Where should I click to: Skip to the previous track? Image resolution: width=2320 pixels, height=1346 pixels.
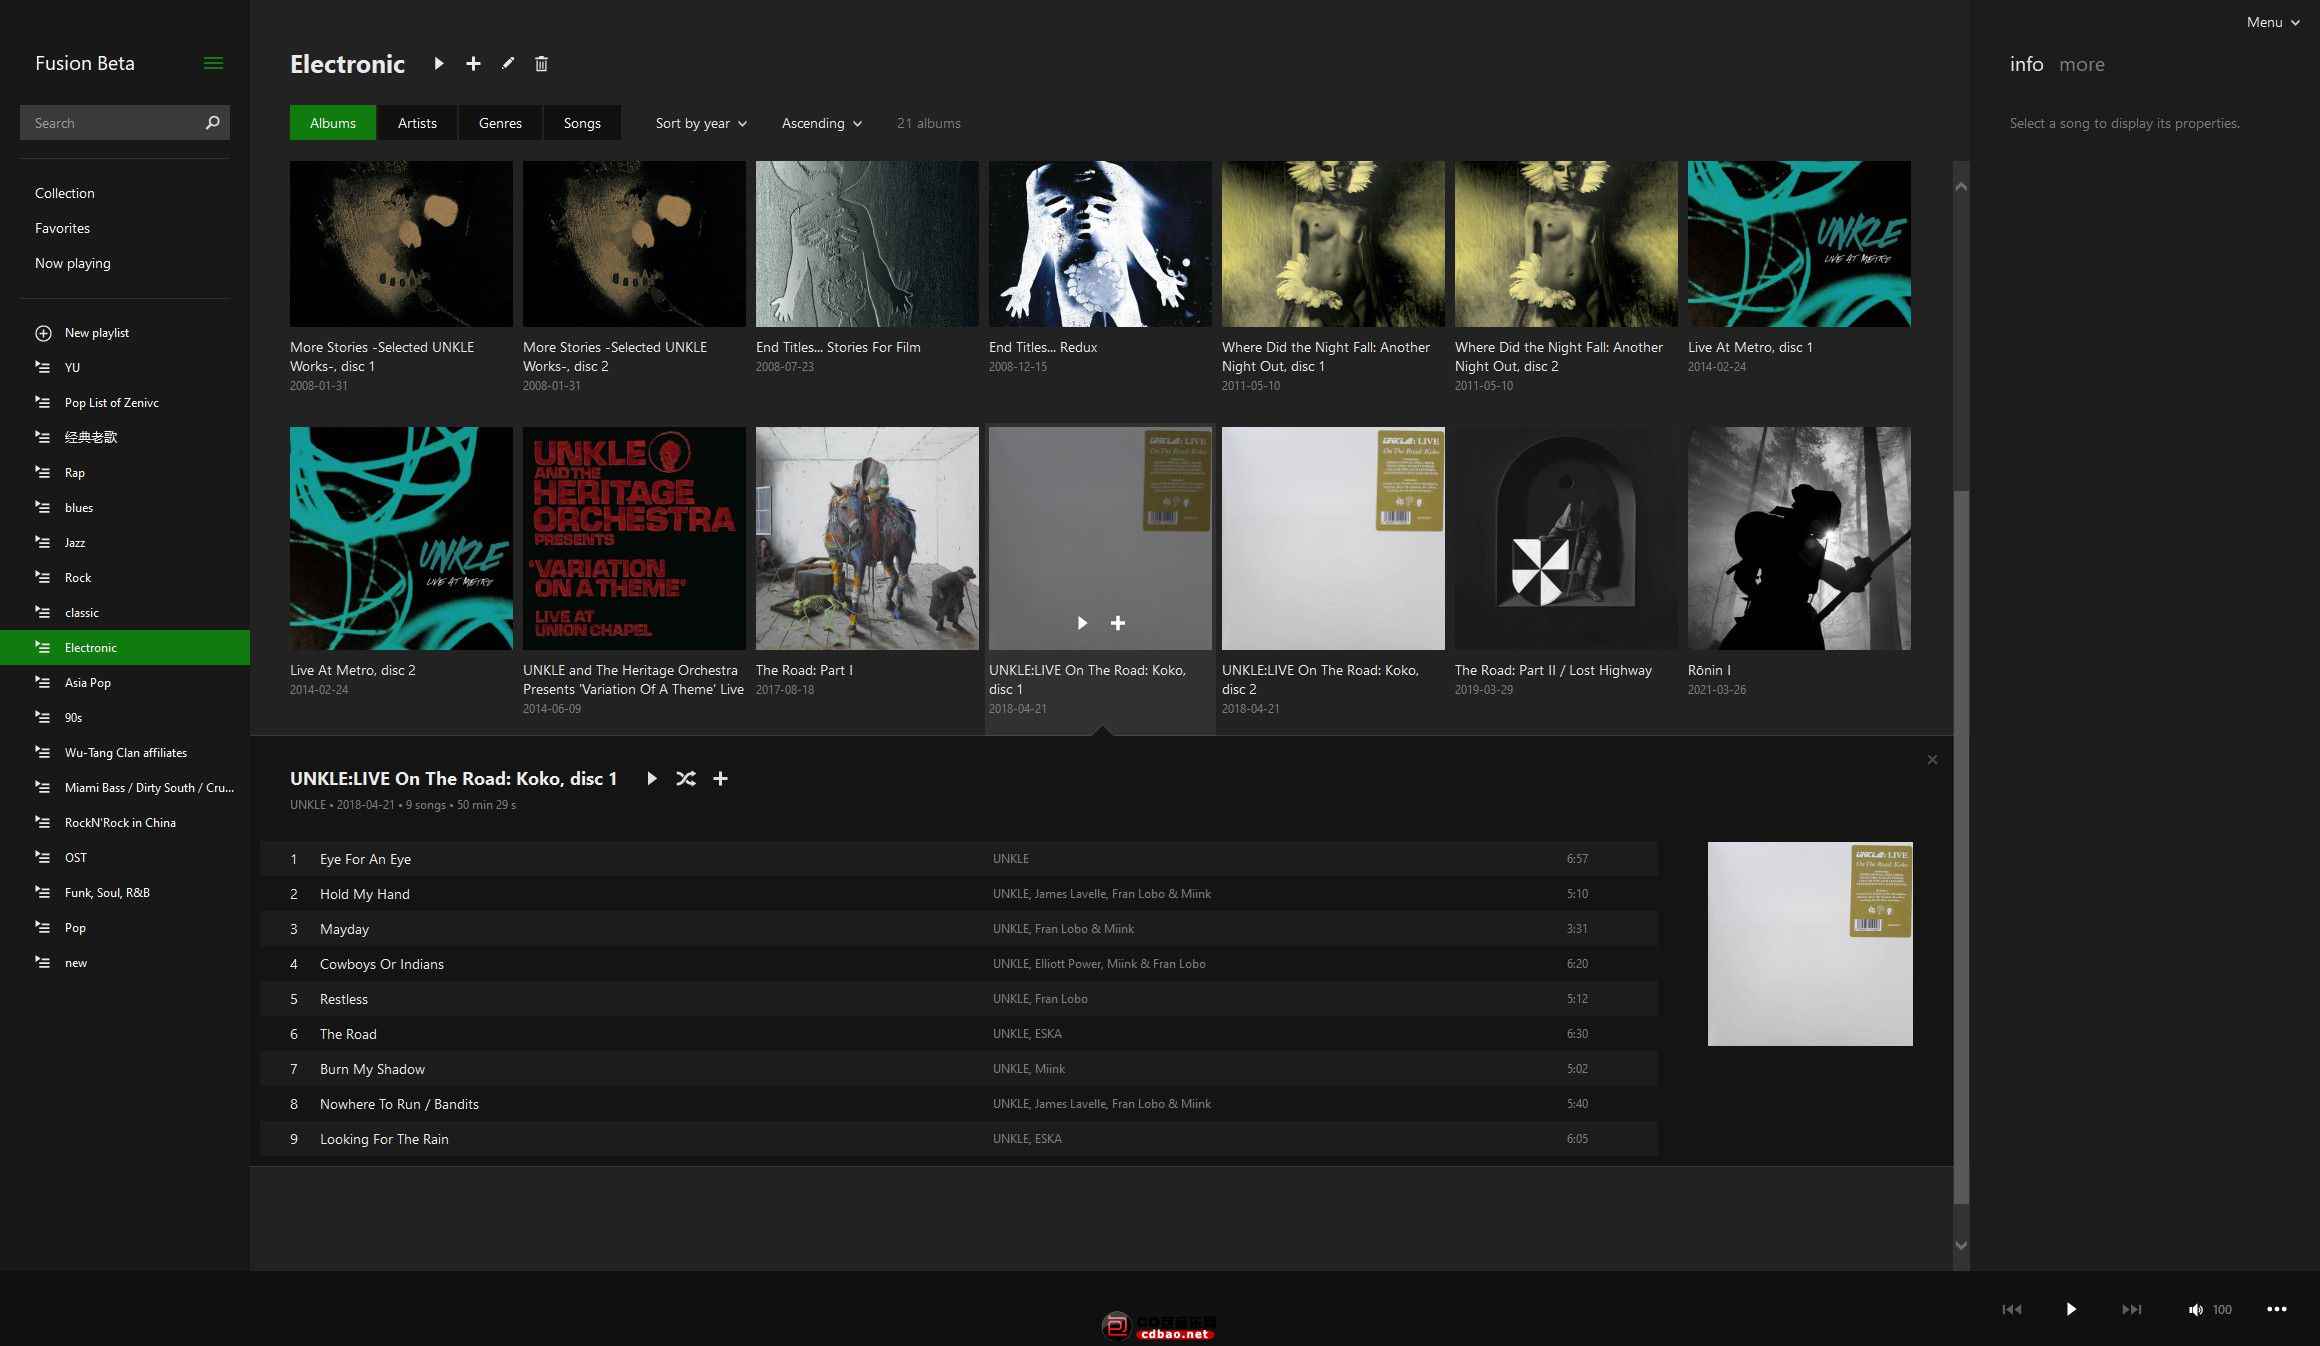[x=2012, y=1309]
